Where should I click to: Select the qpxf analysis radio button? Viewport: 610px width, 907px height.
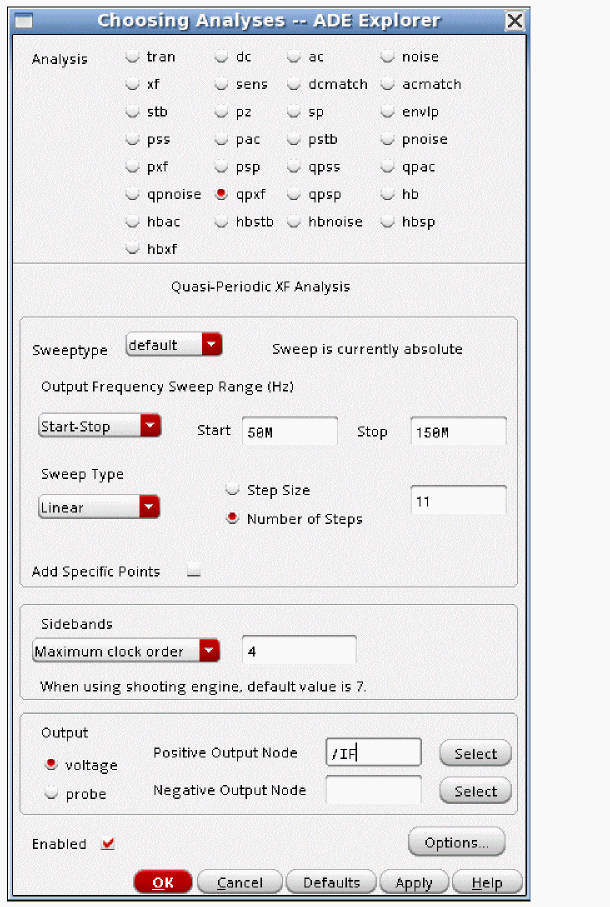221,194
